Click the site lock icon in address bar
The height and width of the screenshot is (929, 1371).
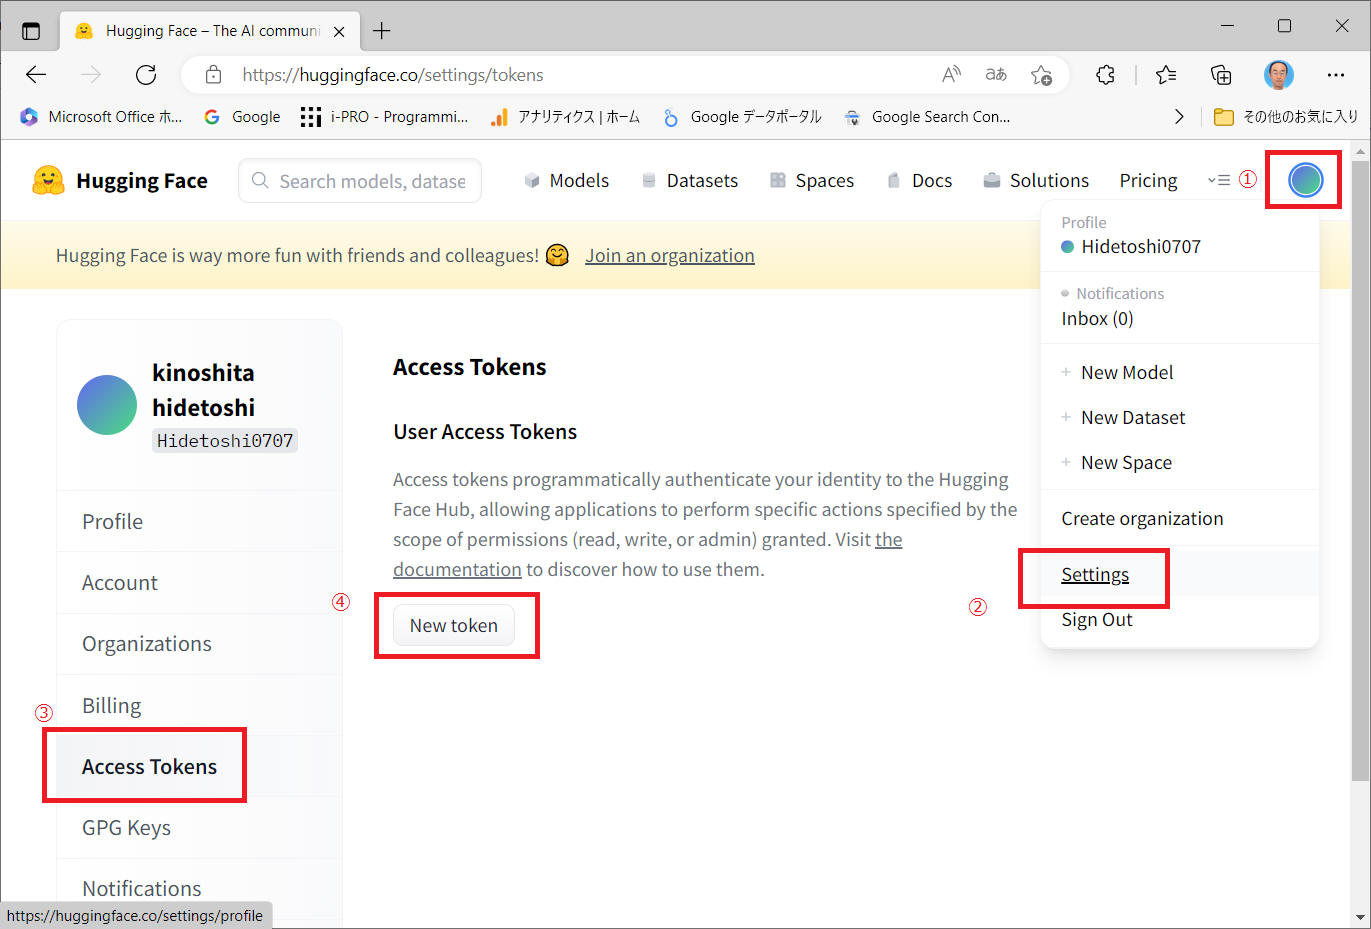(x=213, y=75)
